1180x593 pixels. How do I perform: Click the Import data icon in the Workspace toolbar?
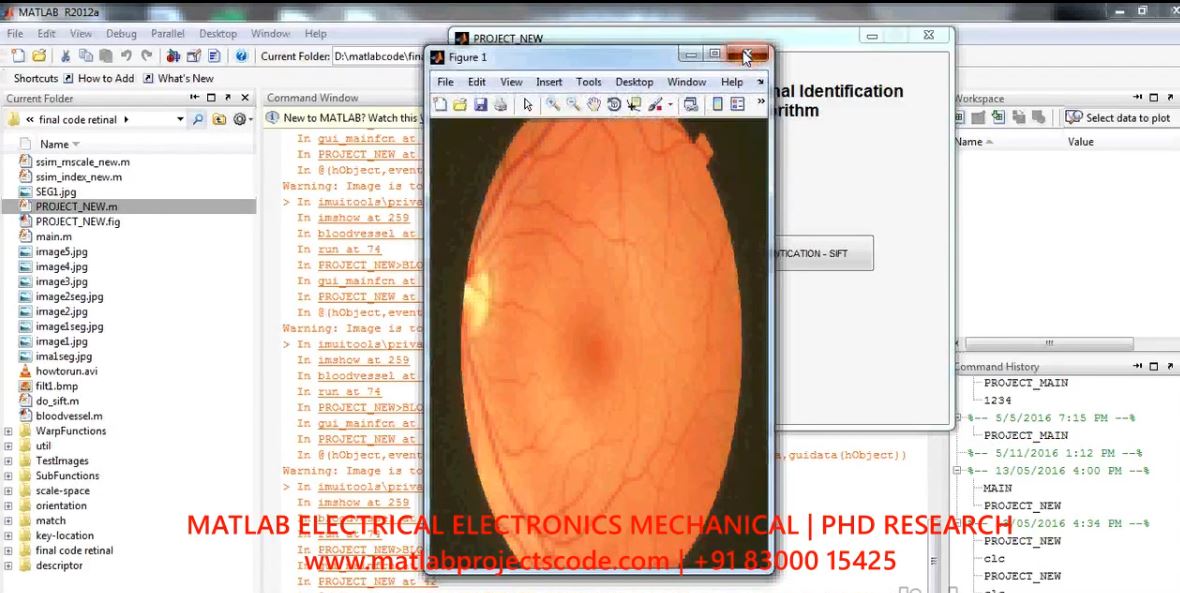tap(998, 117)
